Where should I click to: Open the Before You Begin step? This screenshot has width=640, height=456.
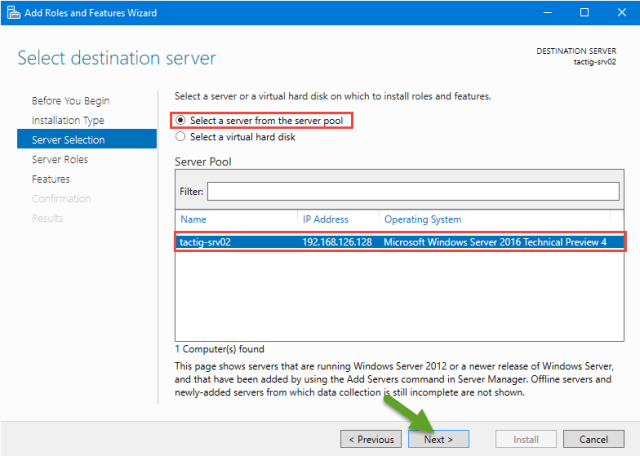click(x=71, y=101)
